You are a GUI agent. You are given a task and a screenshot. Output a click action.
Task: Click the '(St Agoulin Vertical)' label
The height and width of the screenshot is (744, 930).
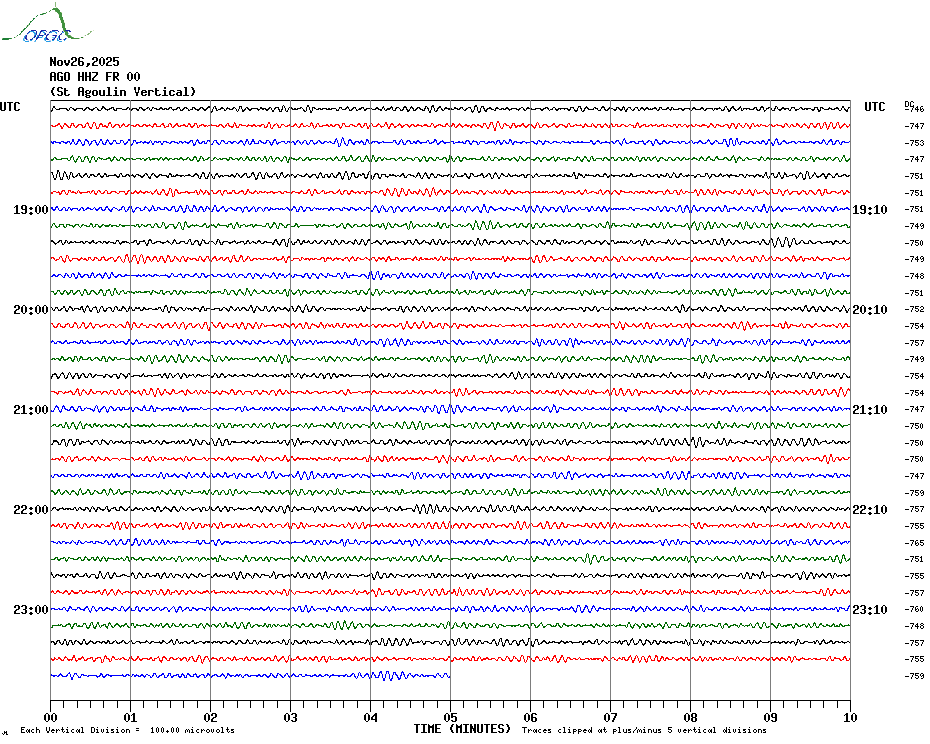pos(123,92)
